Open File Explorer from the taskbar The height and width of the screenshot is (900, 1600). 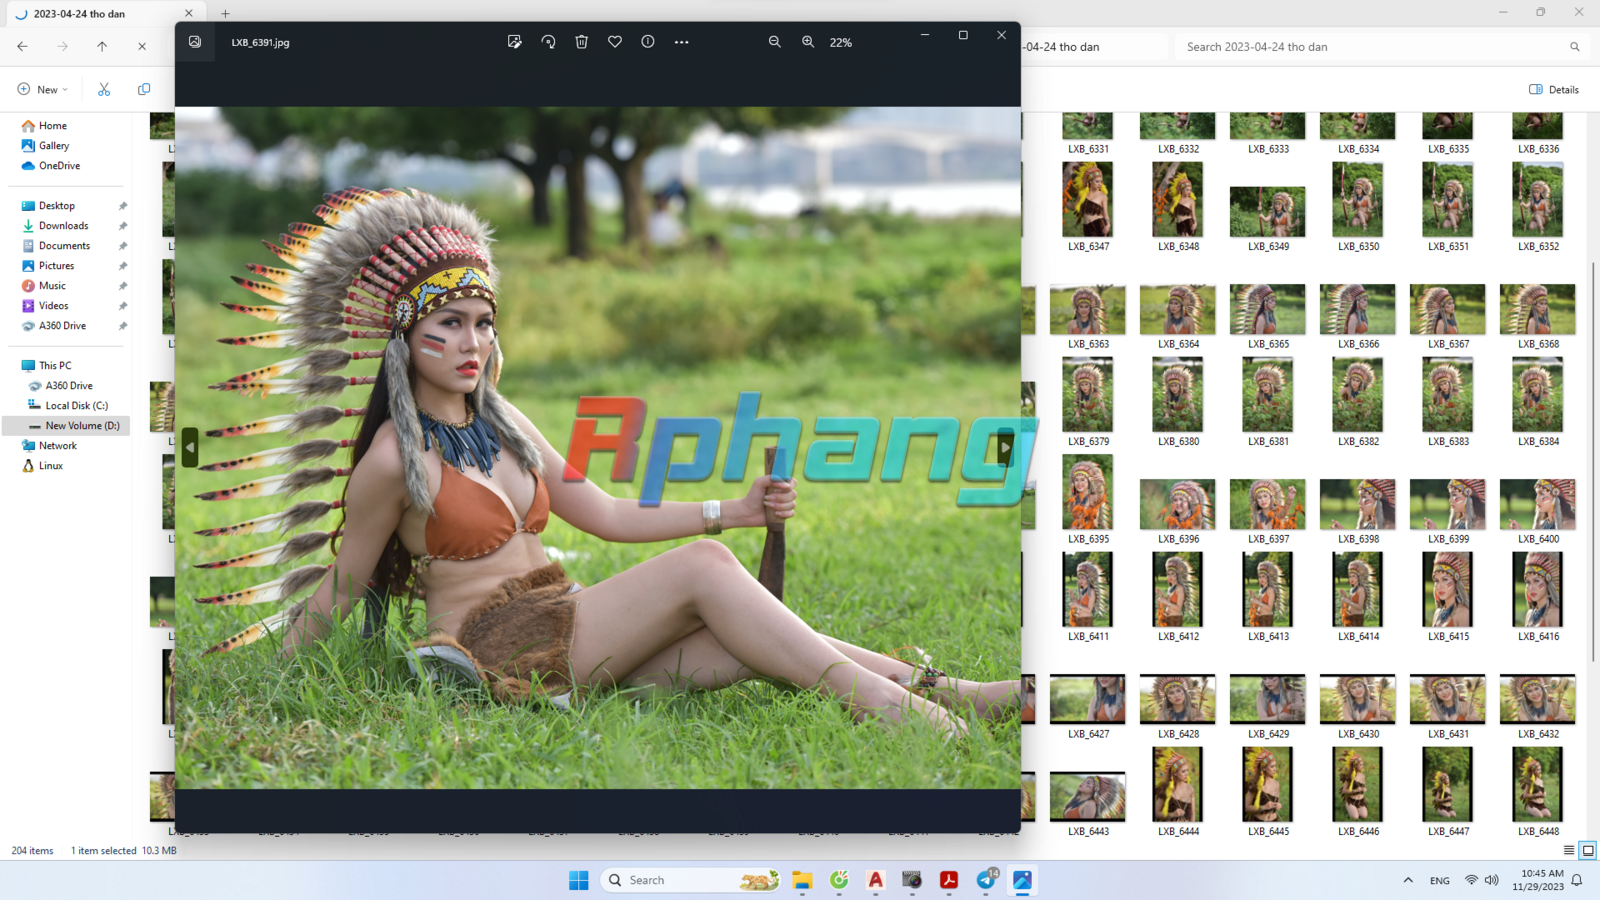pos(802,880)
